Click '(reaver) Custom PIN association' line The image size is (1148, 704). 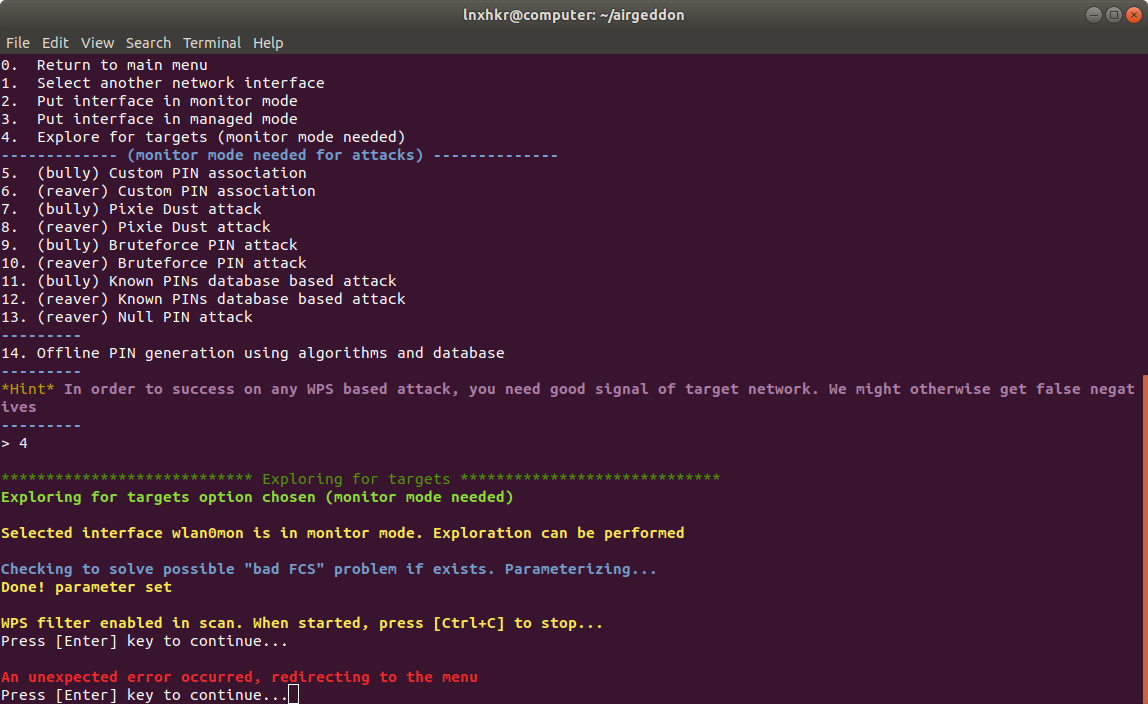[x=158, y=191]
